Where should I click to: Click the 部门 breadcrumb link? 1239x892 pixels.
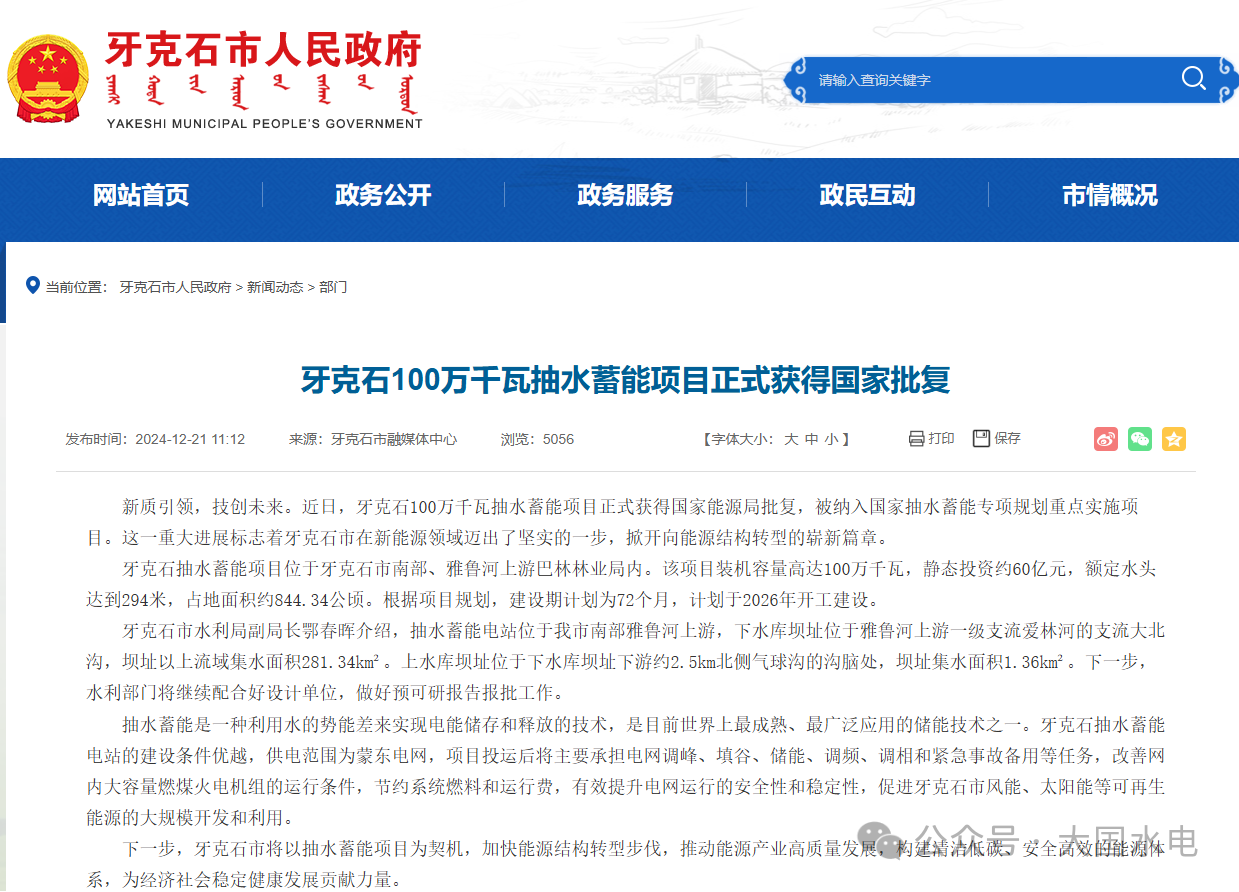click(x=333, y=287)
